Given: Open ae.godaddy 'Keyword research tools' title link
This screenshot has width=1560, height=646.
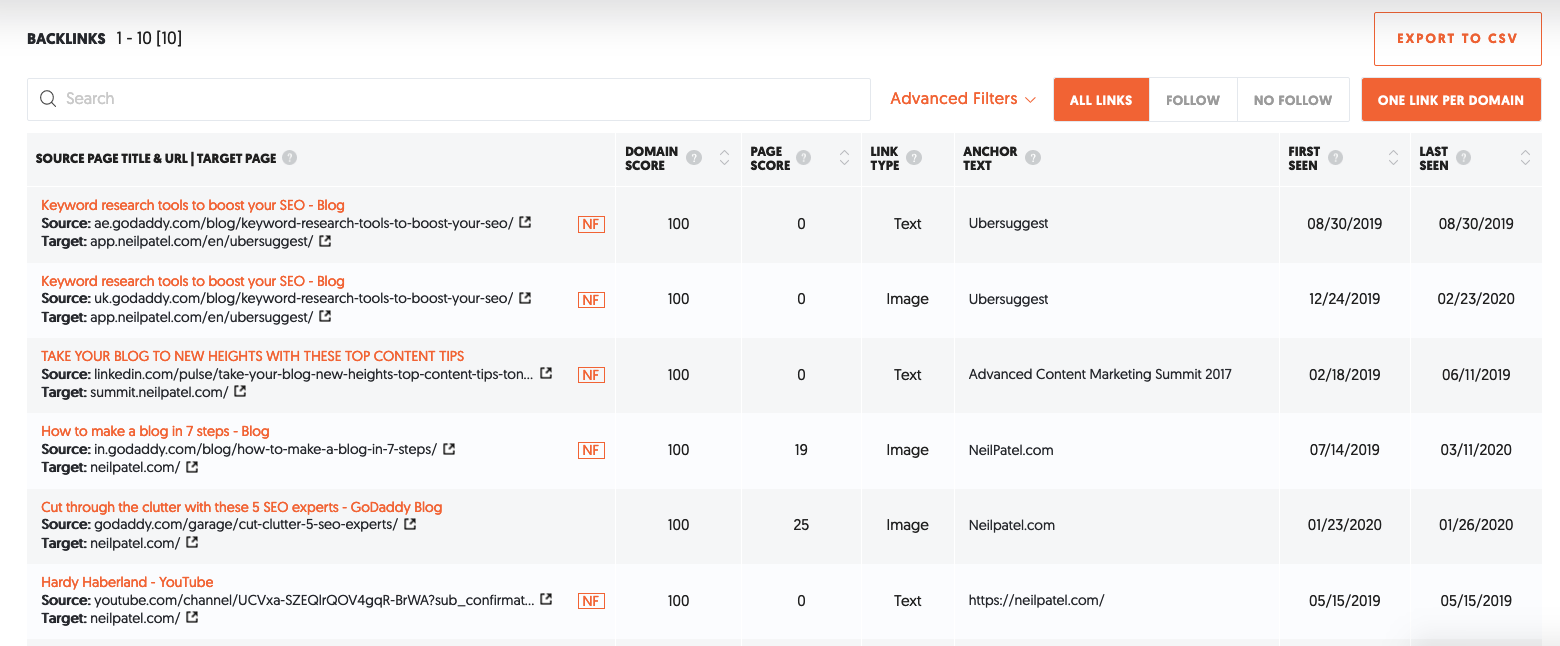Looking at the screenshot, I should [193, 205].
